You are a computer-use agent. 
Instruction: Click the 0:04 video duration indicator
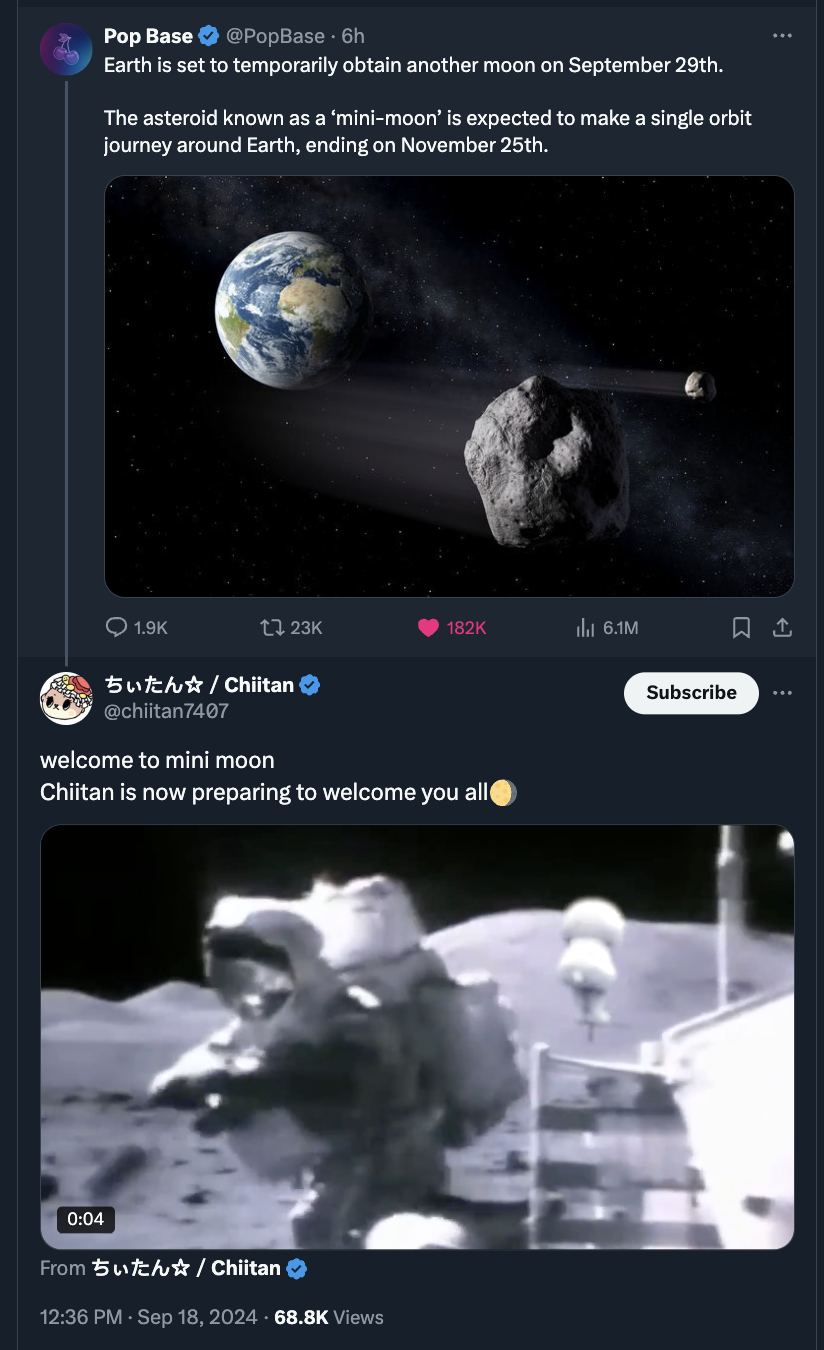pos(84,1219)
